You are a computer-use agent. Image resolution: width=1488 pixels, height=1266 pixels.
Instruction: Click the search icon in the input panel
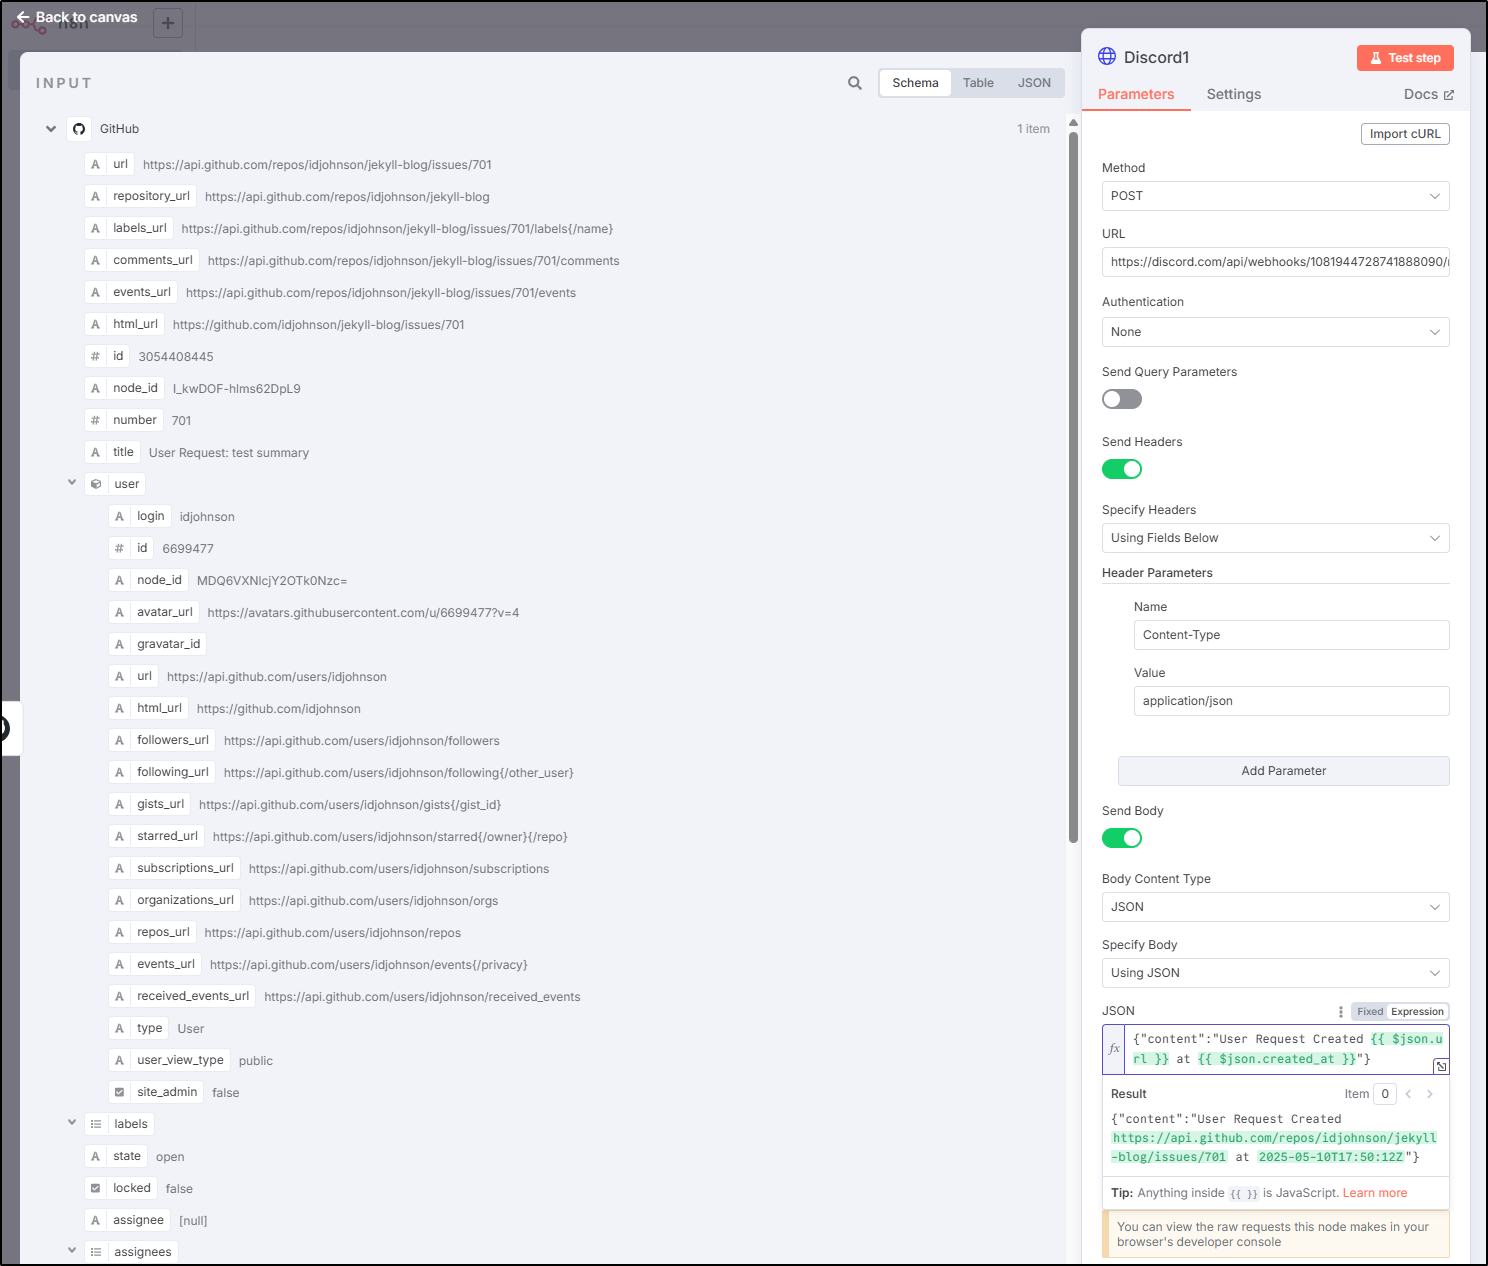[855, 83]
